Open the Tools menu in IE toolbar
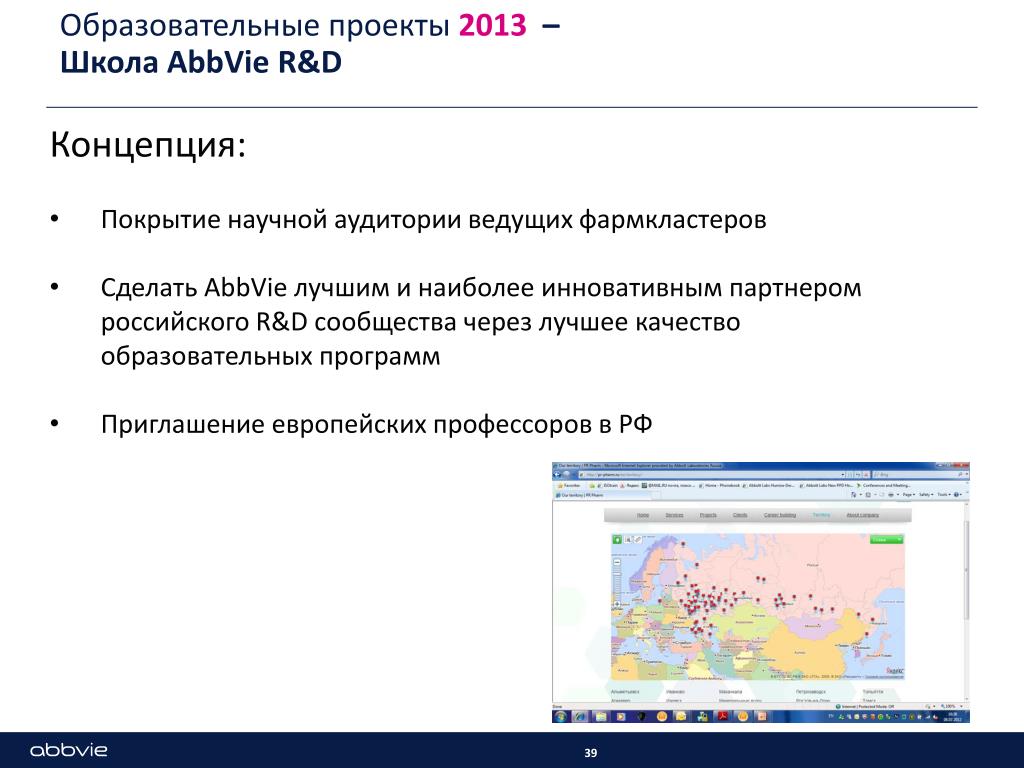Viewport: 1024px width, 768px height. point(944,494)
